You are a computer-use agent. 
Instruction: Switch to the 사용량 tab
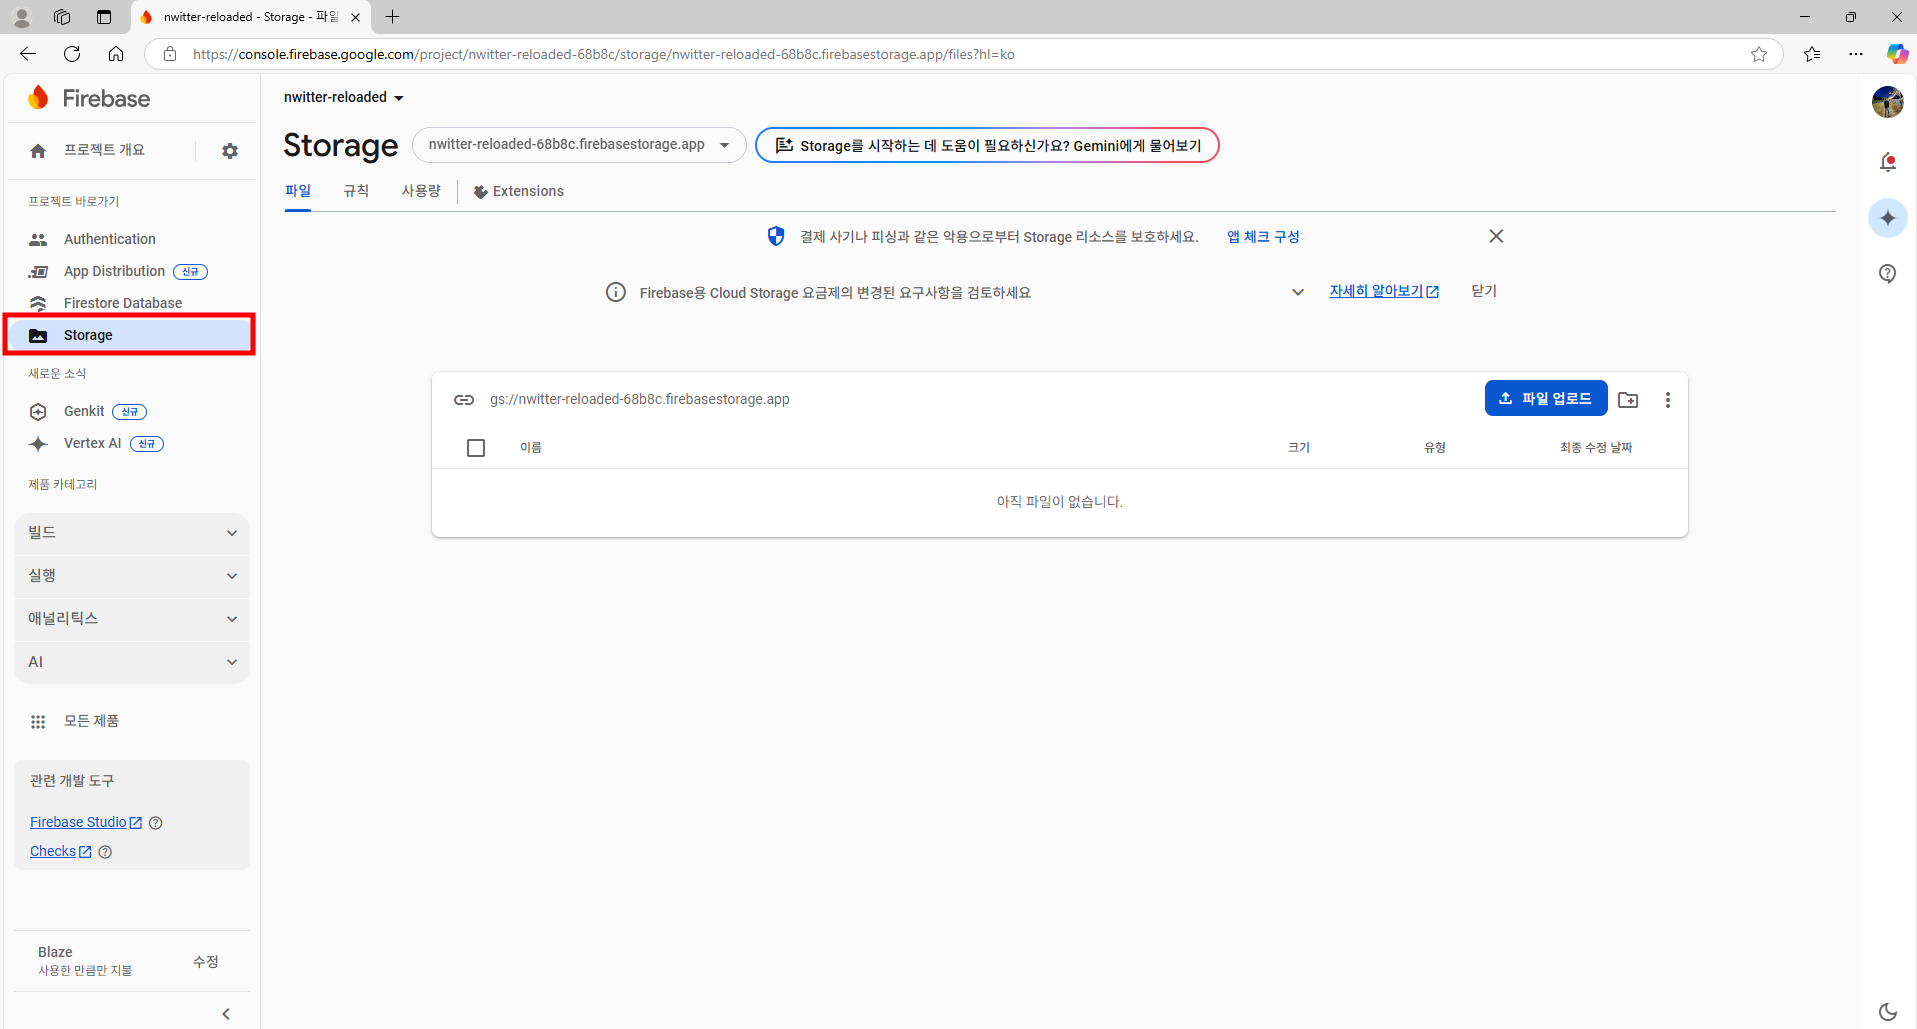[x=421, y=191]
